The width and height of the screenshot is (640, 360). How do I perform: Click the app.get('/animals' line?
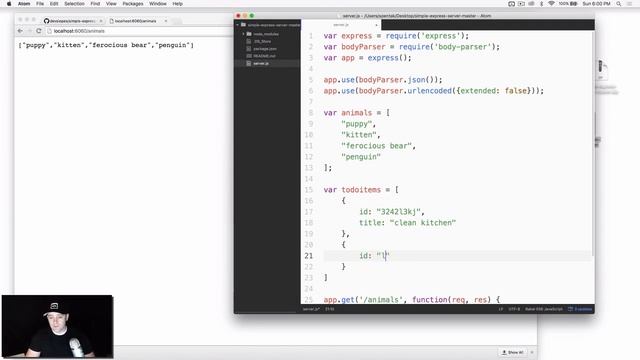tap(412, 299)
